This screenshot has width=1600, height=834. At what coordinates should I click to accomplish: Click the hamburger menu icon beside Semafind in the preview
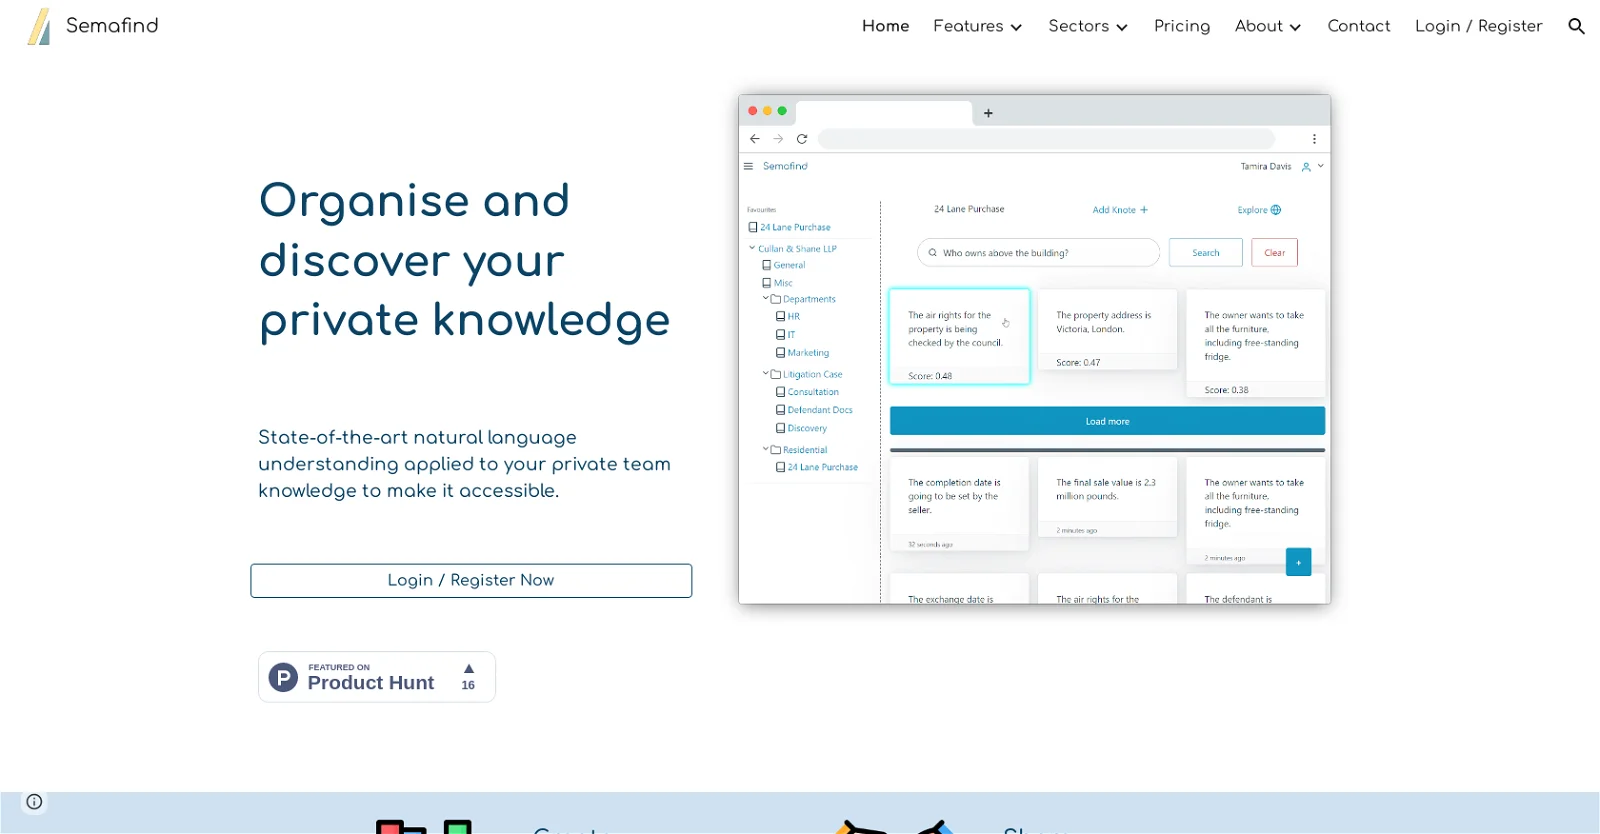(748, 166)
